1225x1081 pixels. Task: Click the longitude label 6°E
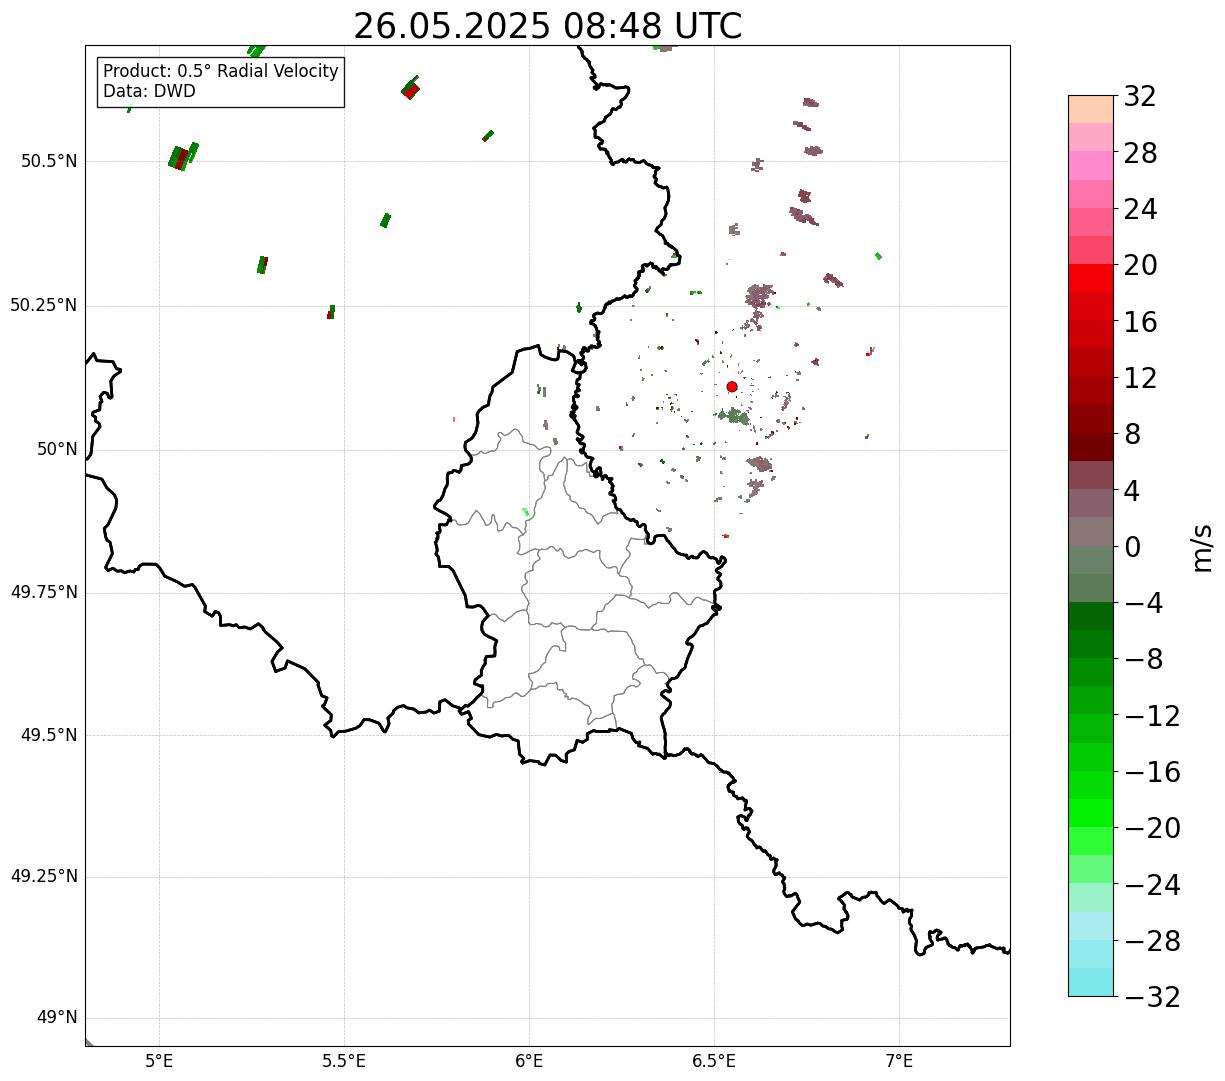529,1061
